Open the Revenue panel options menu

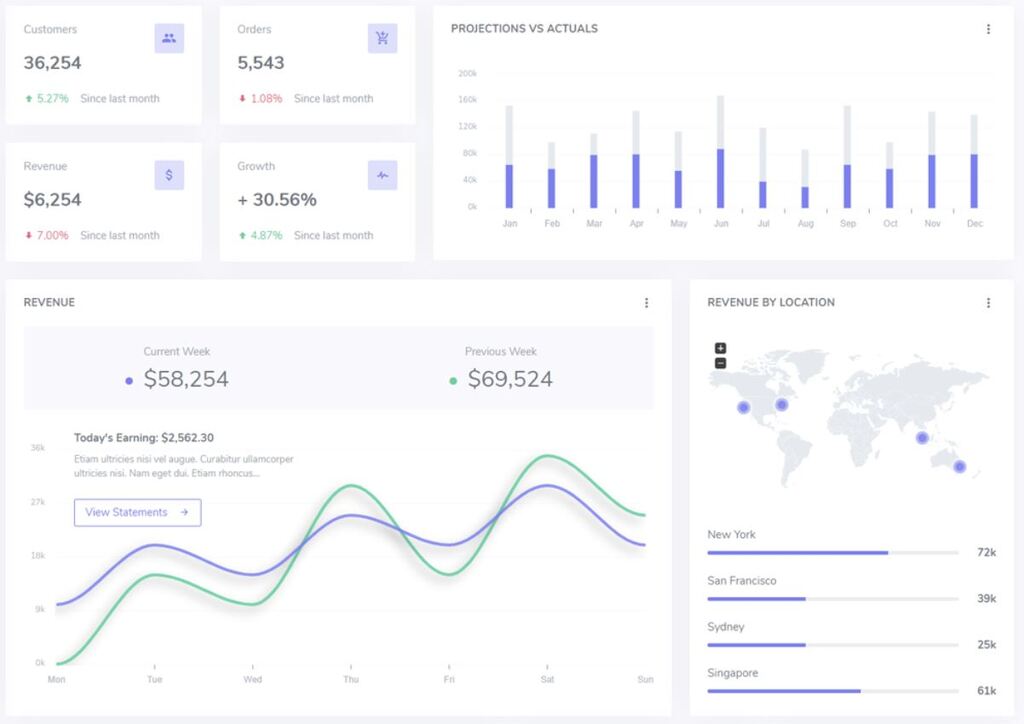647,302
